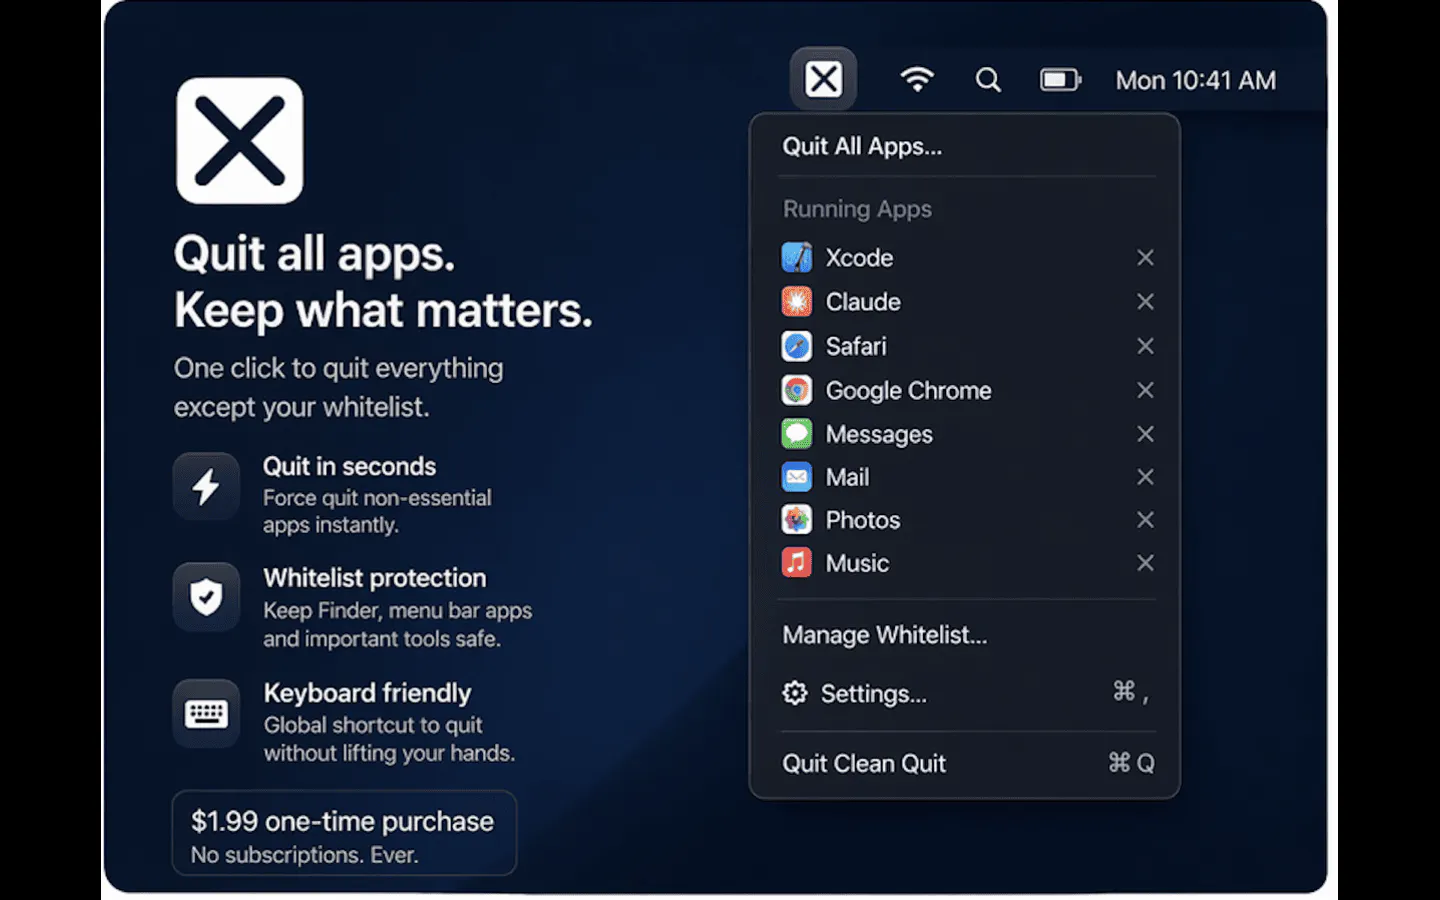1440x900 pixels.
Task: Click the Keep what matters. headline
Action: pyautogui.click(x=383, y=311)
